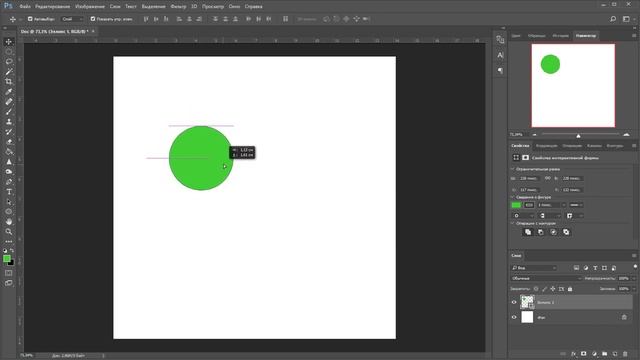Screen dimensions: 640x360
Task: Create new adjustment layer icon
Action: click(x=594, y=354)
